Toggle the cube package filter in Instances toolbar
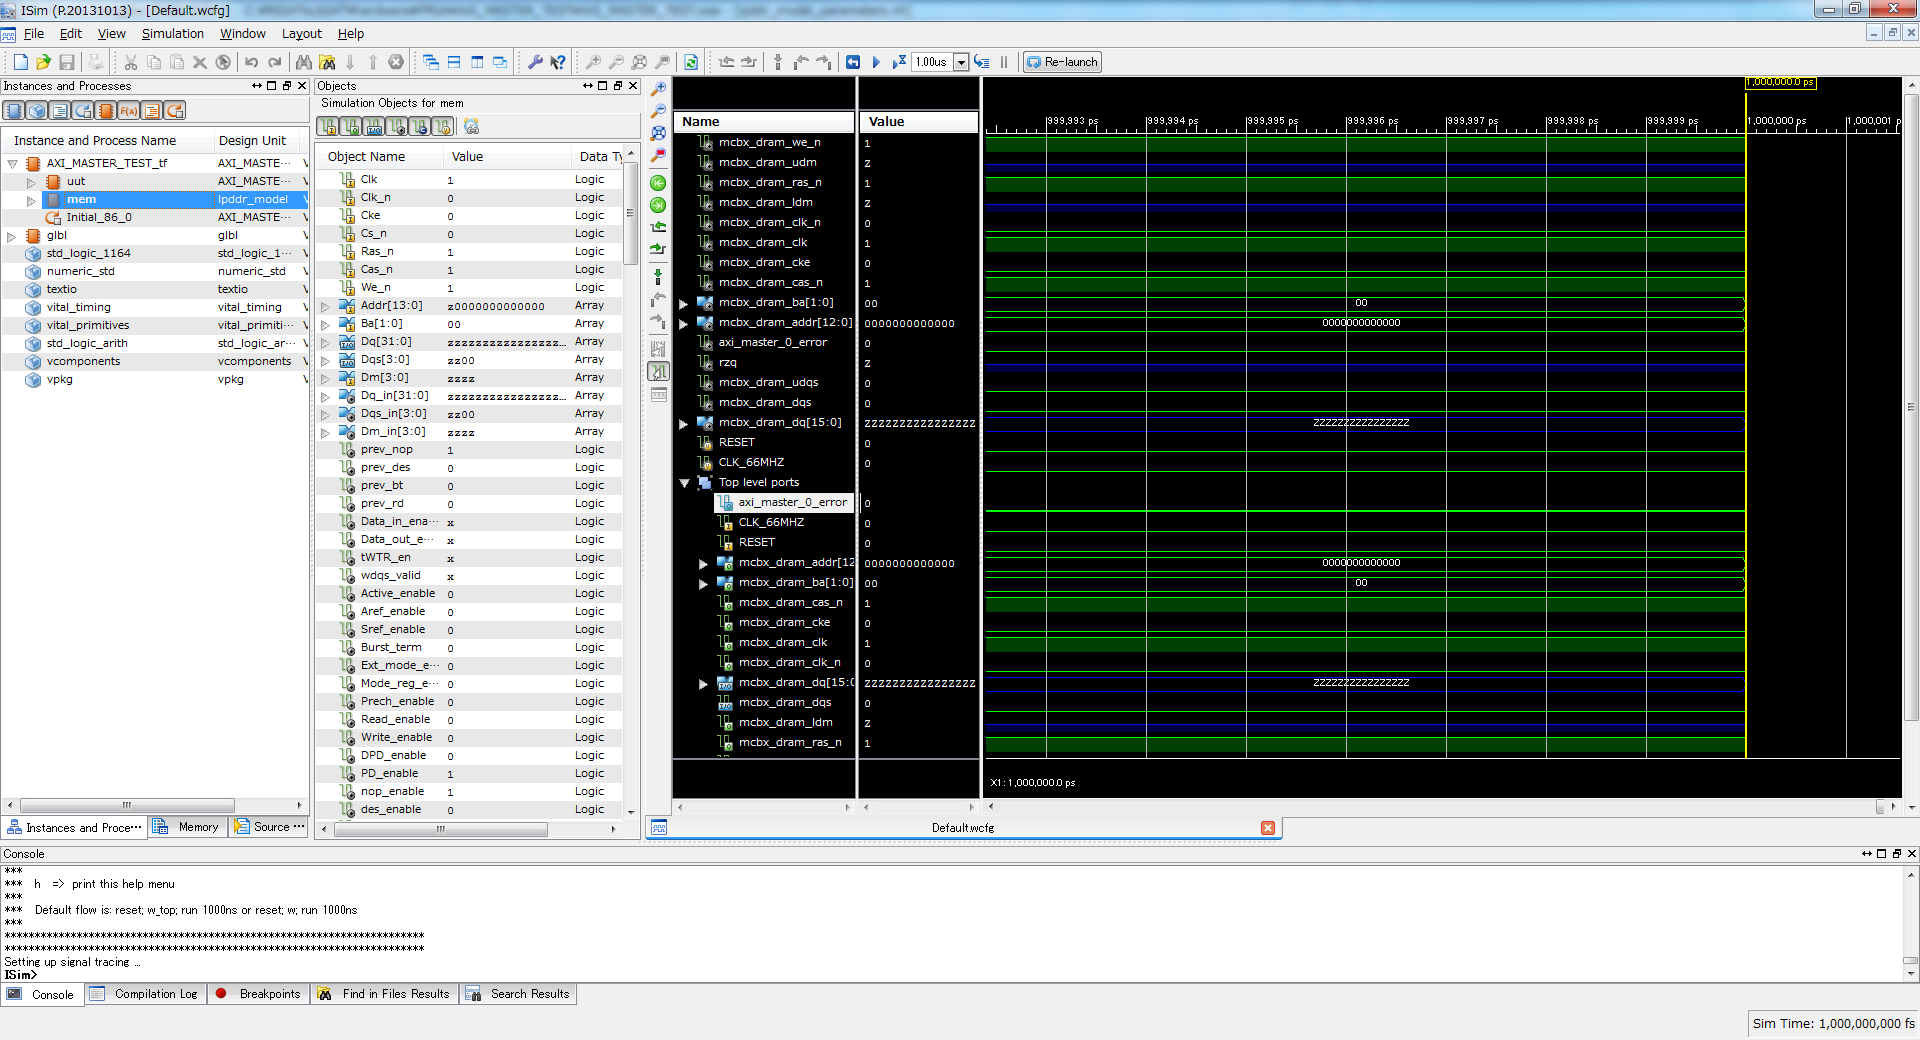Screen dimensions: 1920x1040 point(38,111)
